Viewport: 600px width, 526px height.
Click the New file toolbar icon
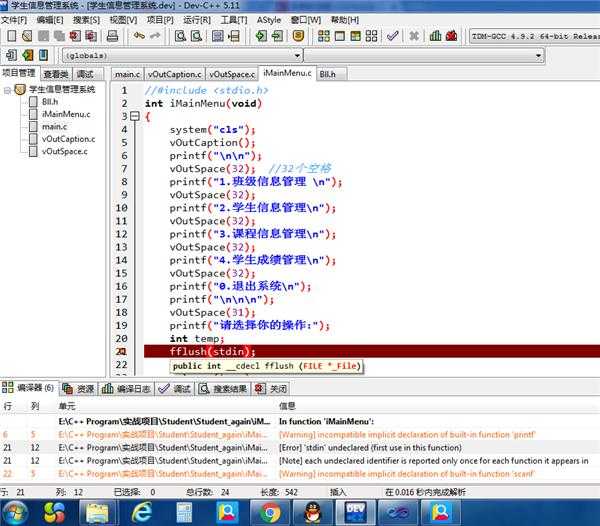point(11,36)
